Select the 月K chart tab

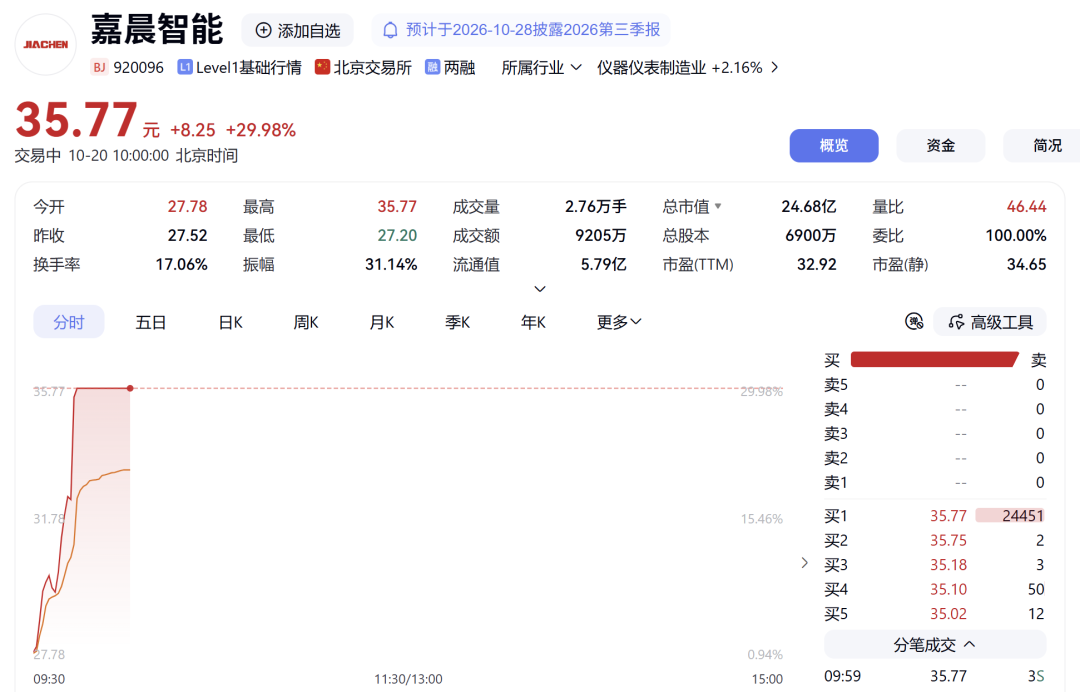click(382, 322)
